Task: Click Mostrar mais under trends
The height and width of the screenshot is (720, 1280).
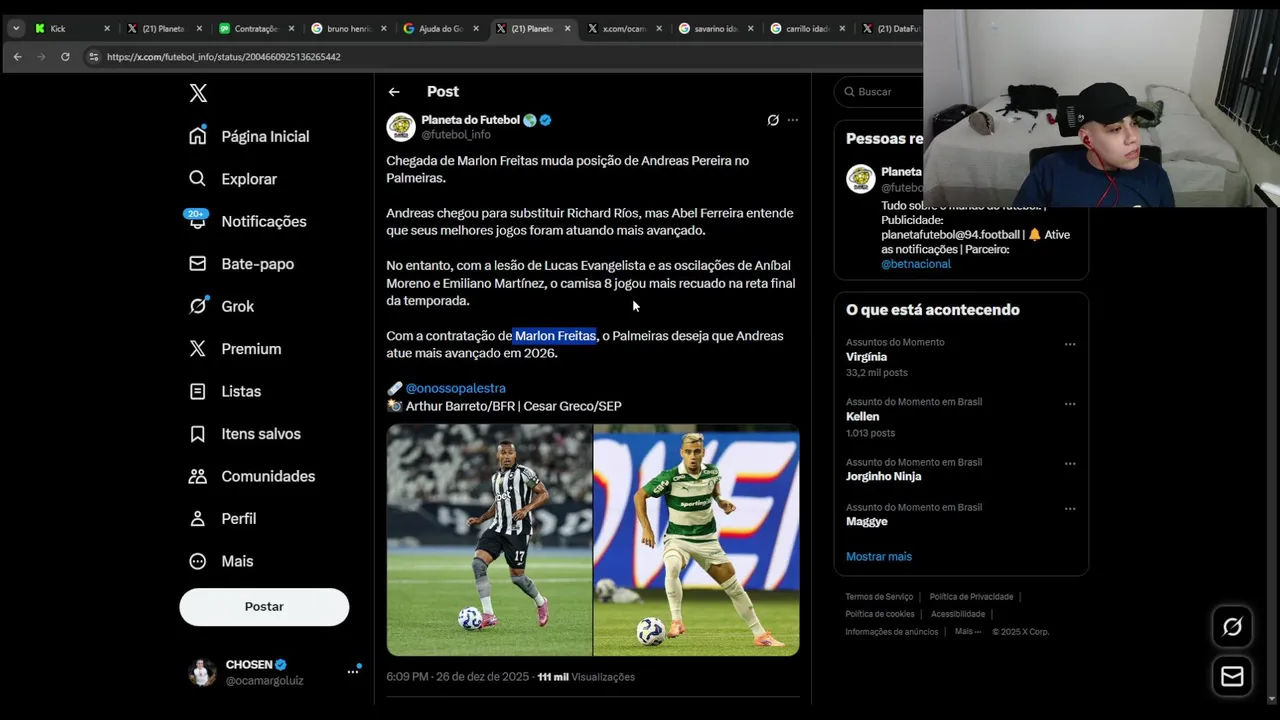Action: 879,557
